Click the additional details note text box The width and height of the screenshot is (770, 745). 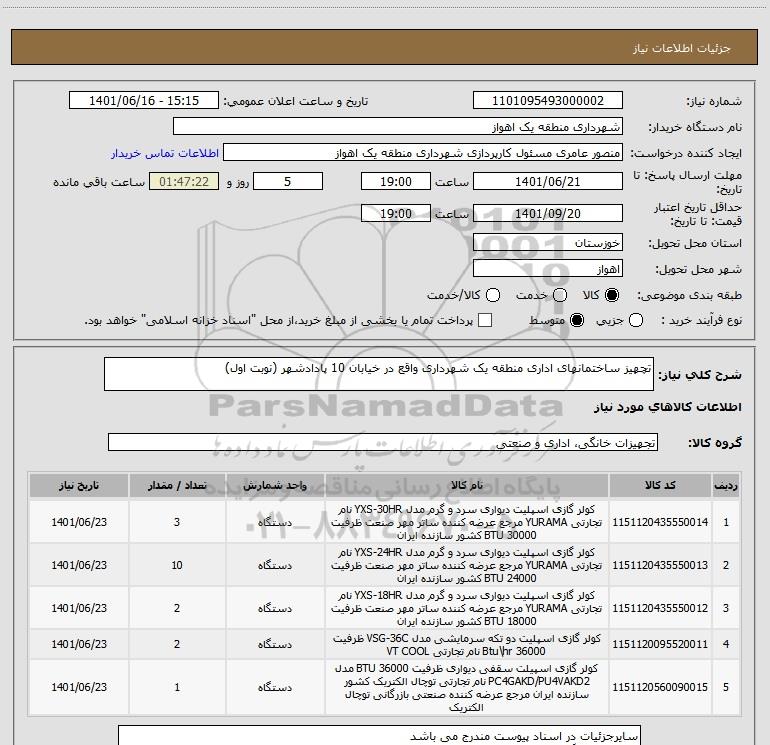tap(379, 735)
